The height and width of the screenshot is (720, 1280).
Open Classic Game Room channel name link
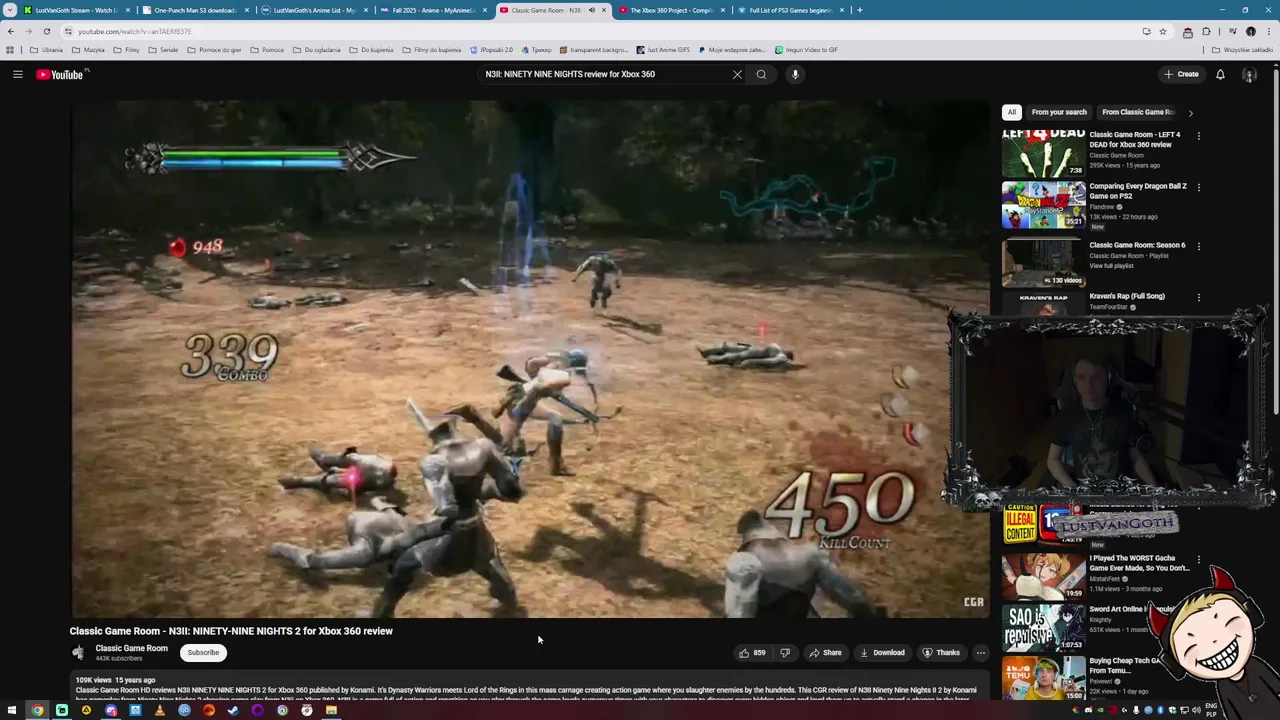(131, 648)
